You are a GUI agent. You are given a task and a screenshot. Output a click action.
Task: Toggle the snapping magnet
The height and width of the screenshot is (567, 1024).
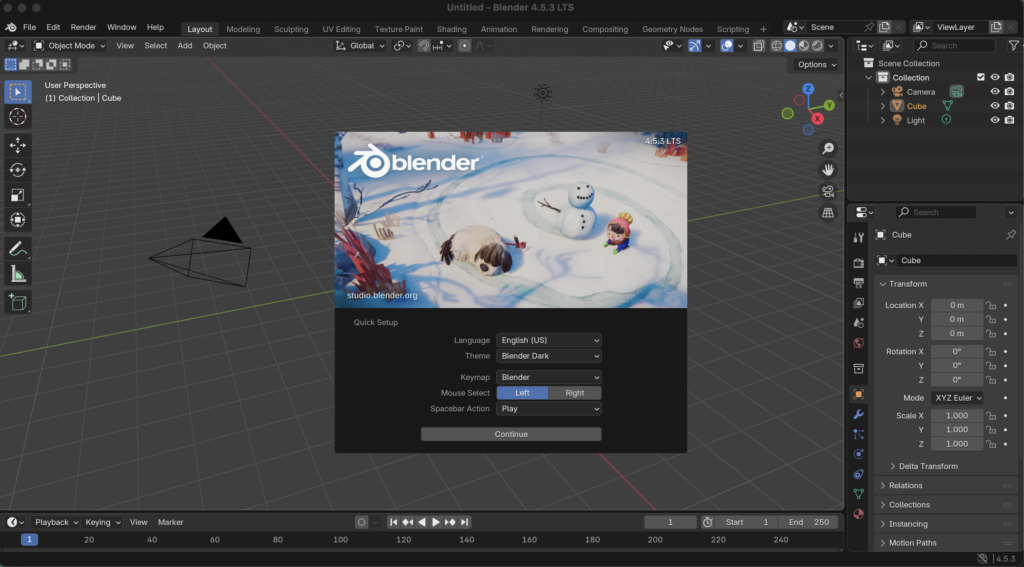[x=424, y=46]
